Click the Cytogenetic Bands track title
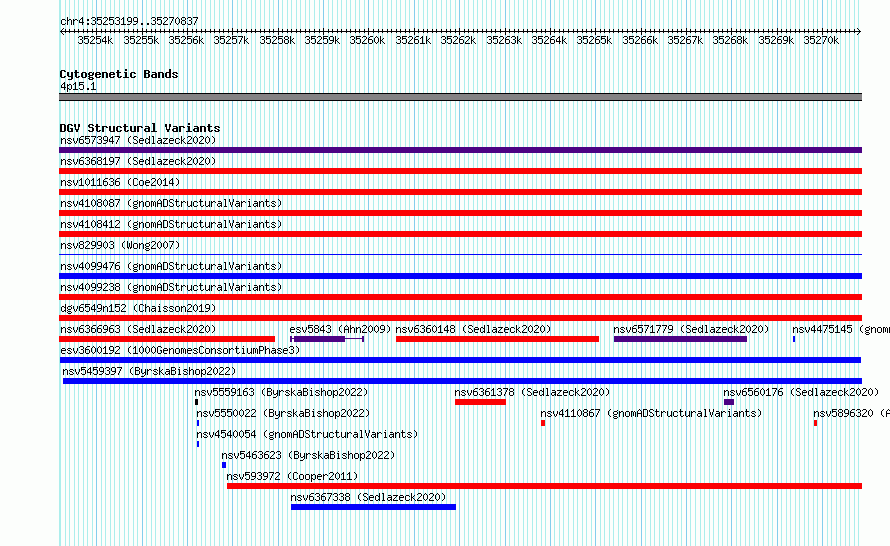The width and height of the screenshot is (890, 546). (x=119, y=74)
